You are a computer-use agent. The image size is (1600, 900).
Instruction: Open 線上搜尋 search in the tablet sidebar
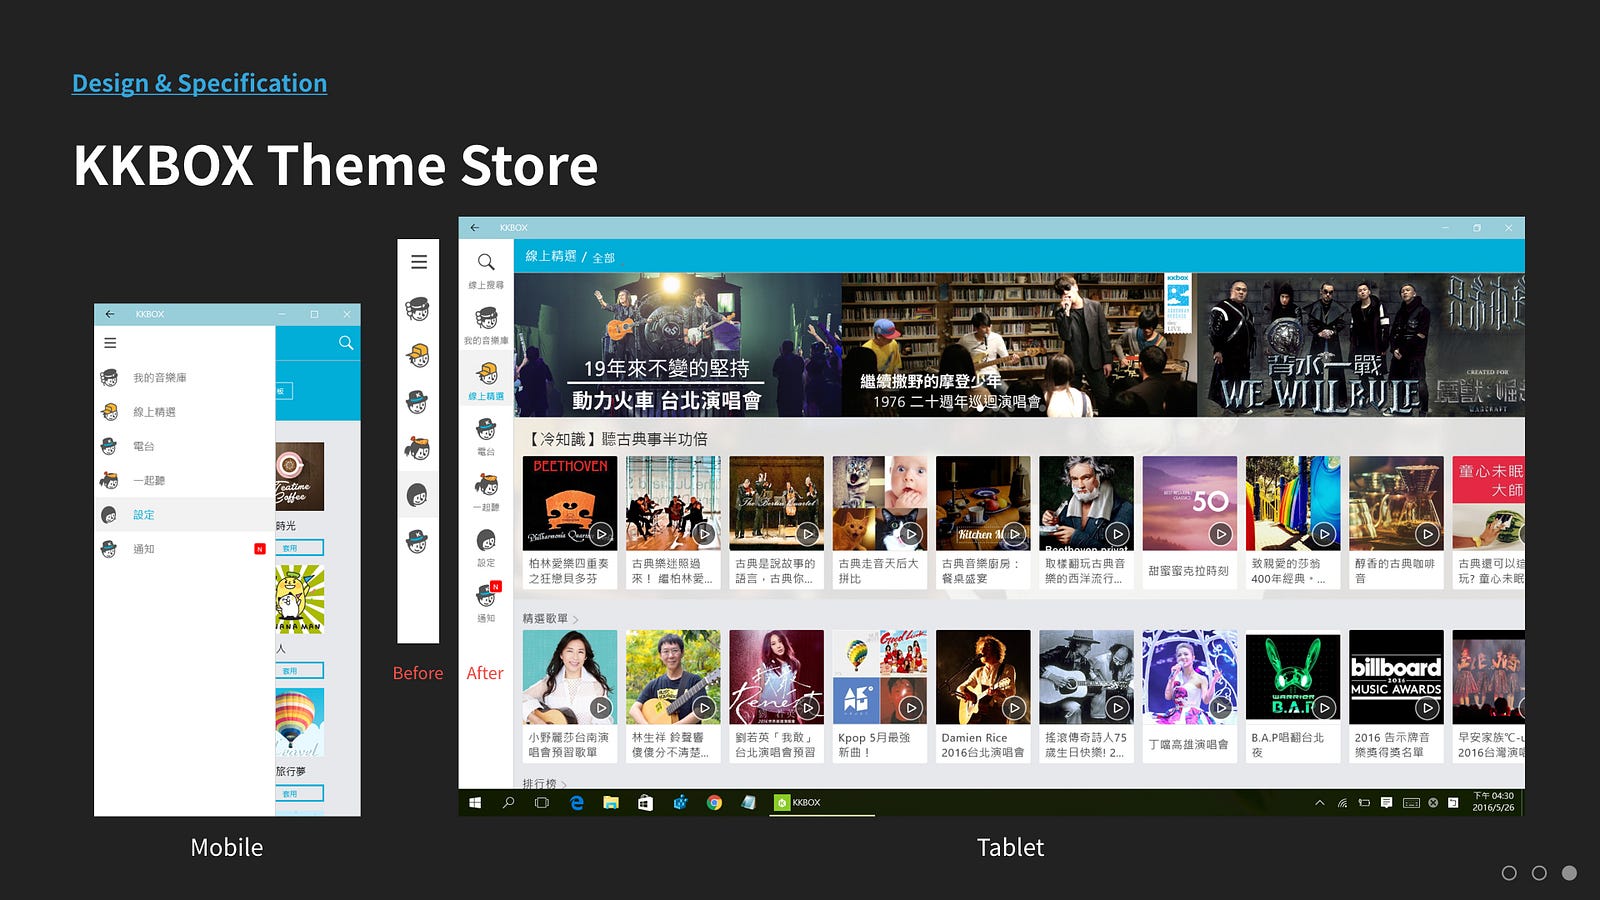tap(486, 269)
